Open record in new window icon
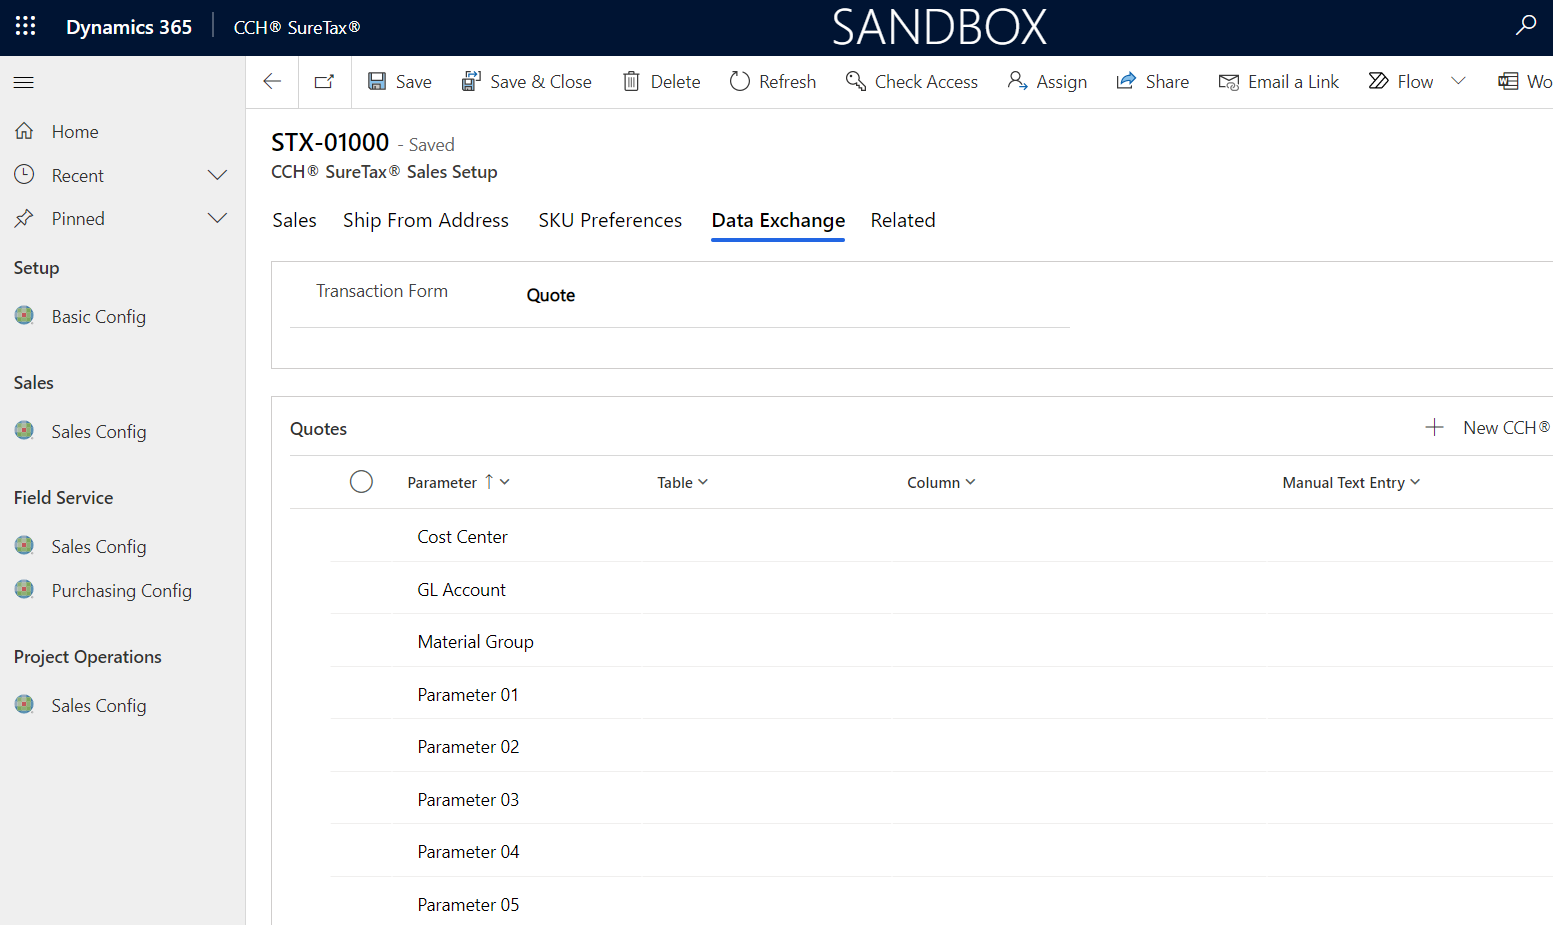 coord(324,82)
